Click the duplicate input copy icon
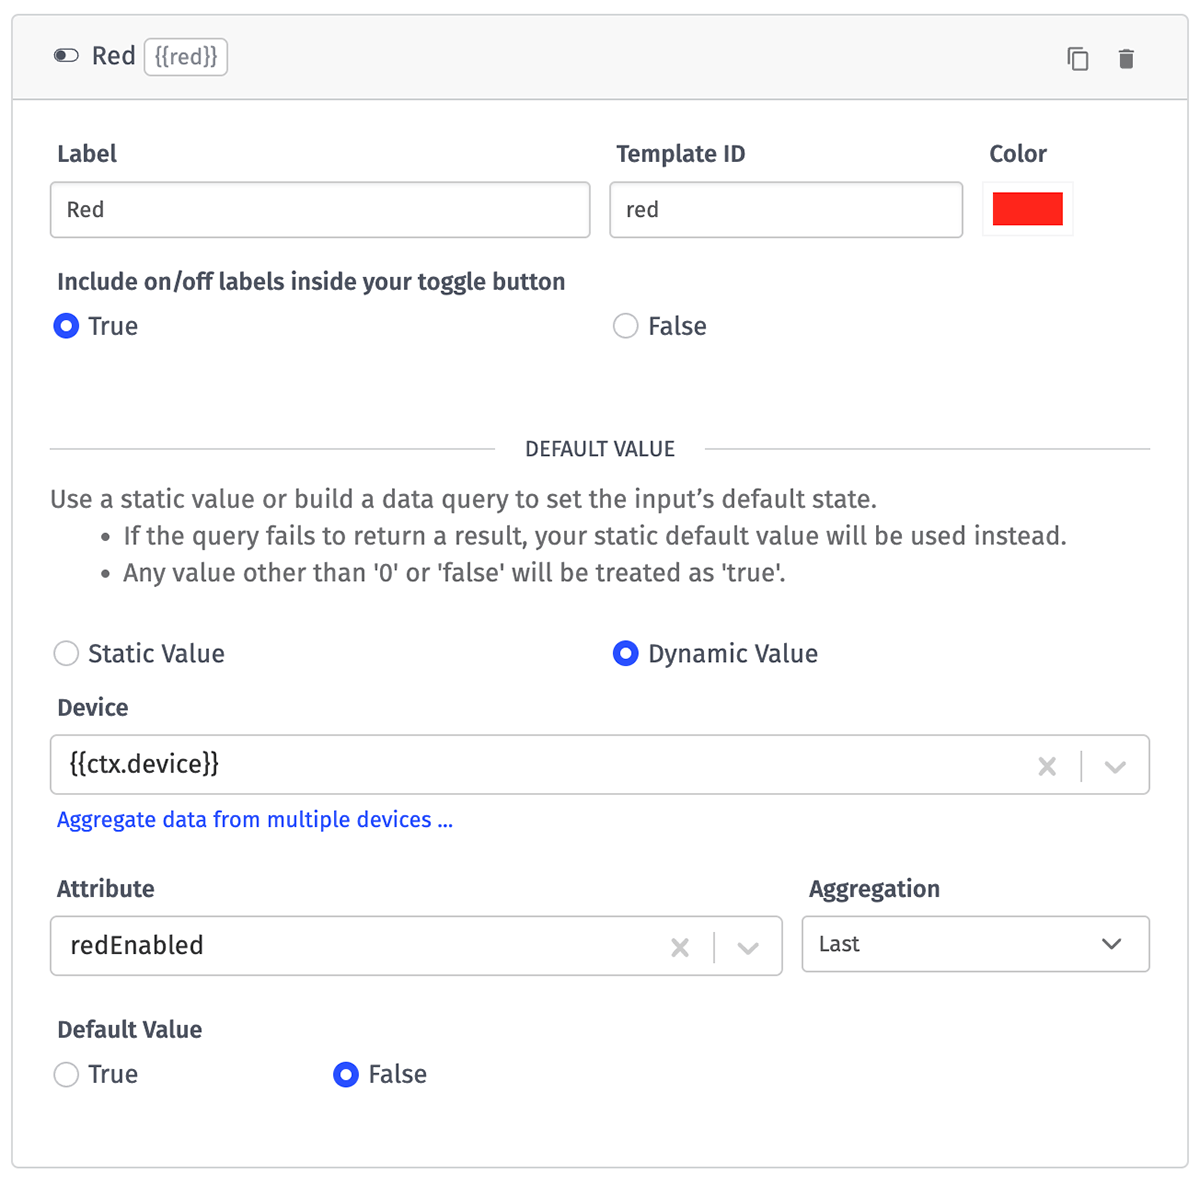1200x1185 pixels. point(1077,59)
